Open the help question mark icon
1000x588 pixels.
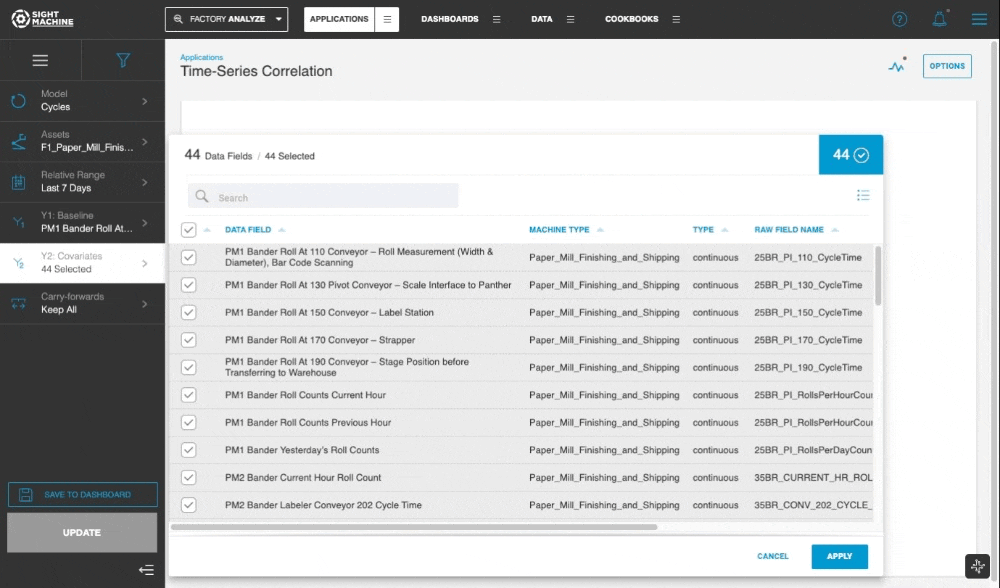click(x=899, y=19)
